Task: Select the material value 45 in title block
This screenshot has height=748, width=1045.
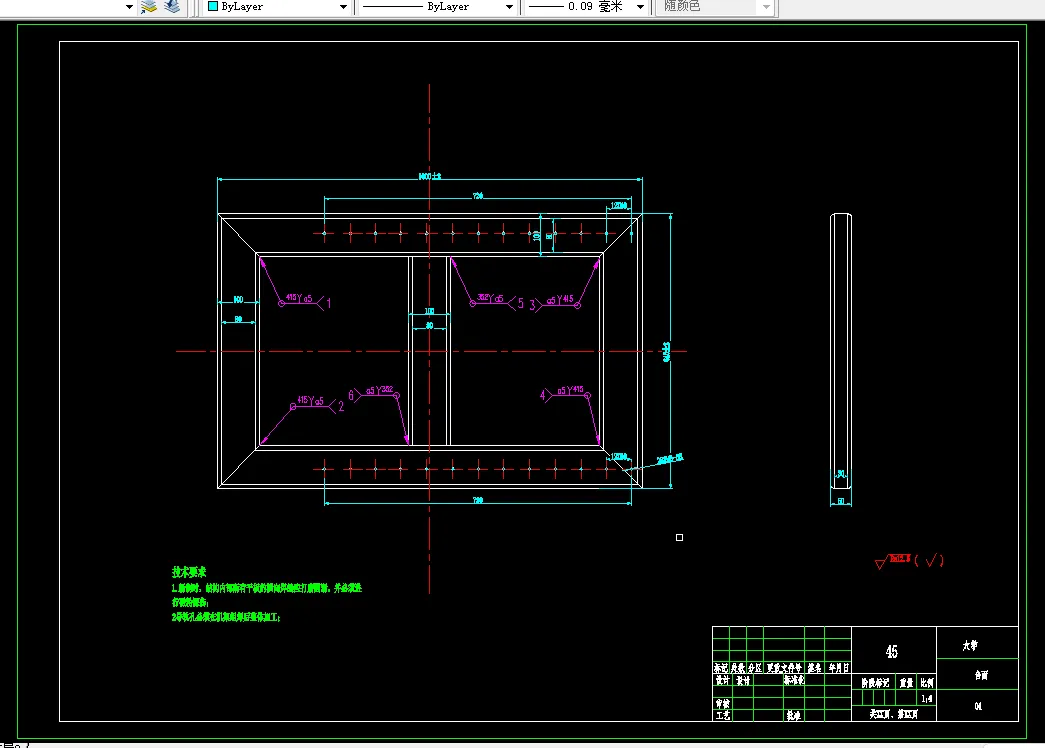Action: coord(892,651)
